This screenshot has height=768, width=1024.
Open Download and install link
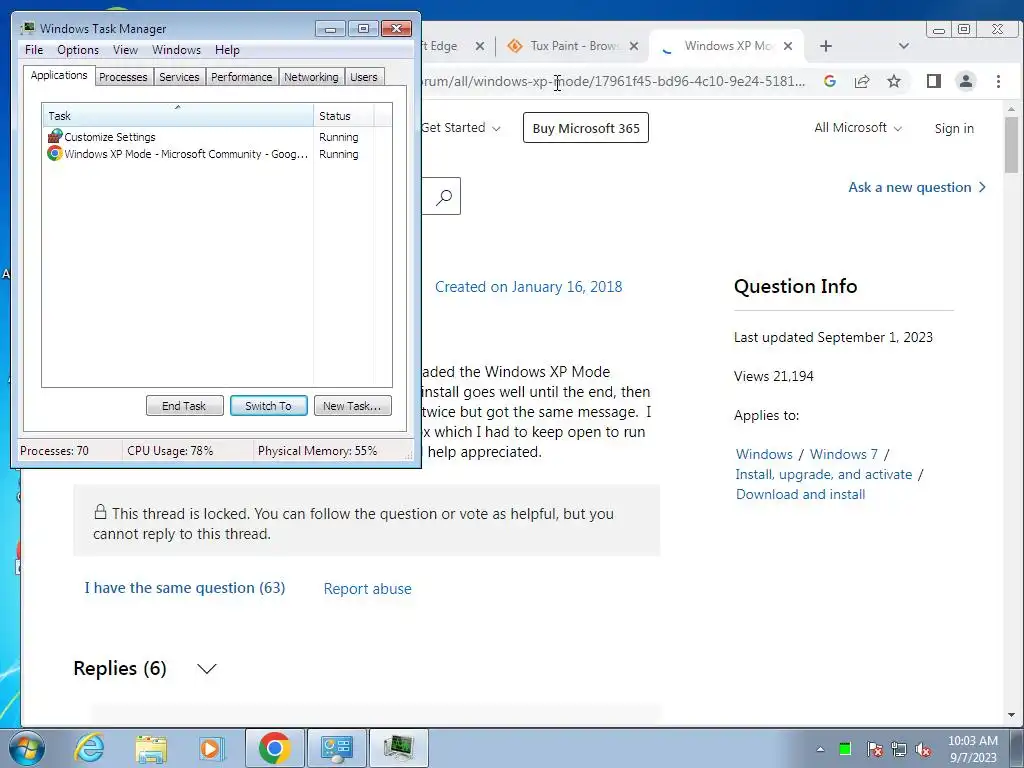point(801,494)
